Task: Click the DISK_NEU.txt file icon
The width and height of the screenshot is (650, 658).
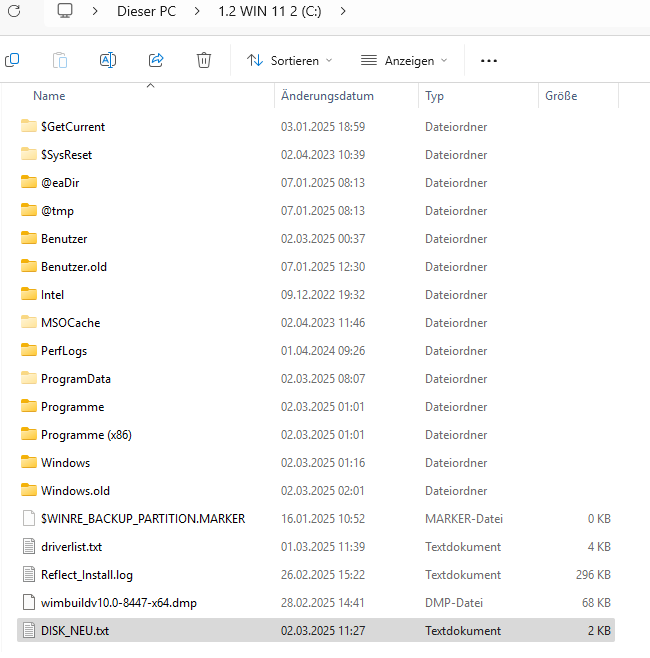Action: 29,631
